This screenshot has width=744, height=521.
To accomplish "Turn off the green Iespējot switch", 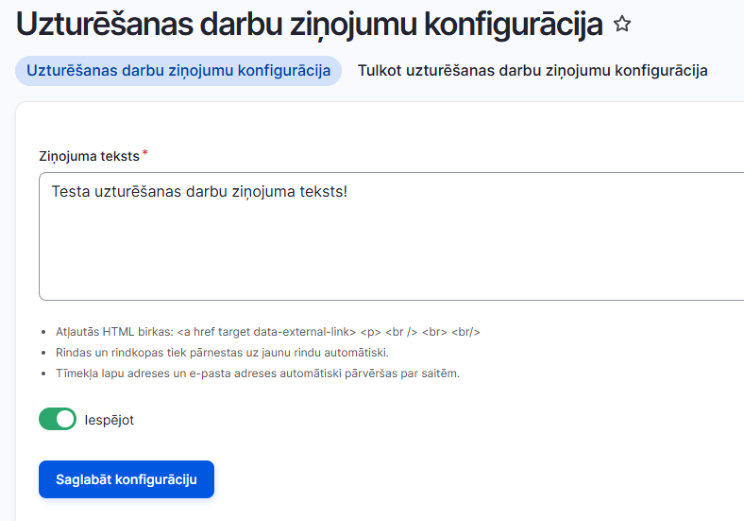I will coord(57,419).
